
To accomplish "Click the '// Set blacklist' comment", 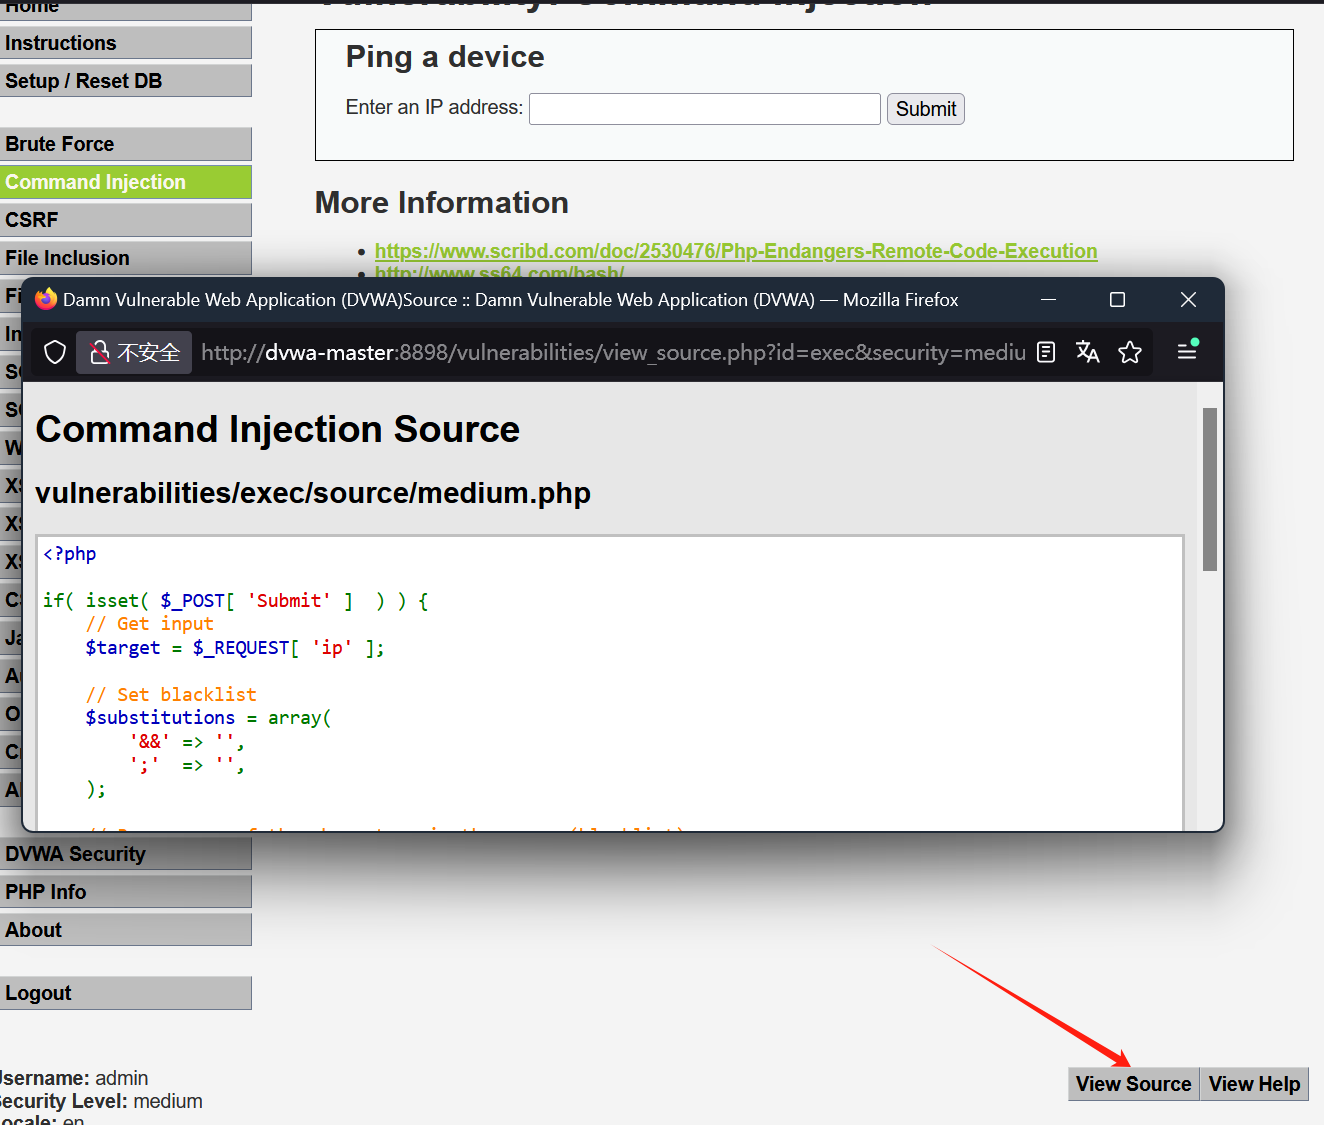I will [x=171, y=695].
